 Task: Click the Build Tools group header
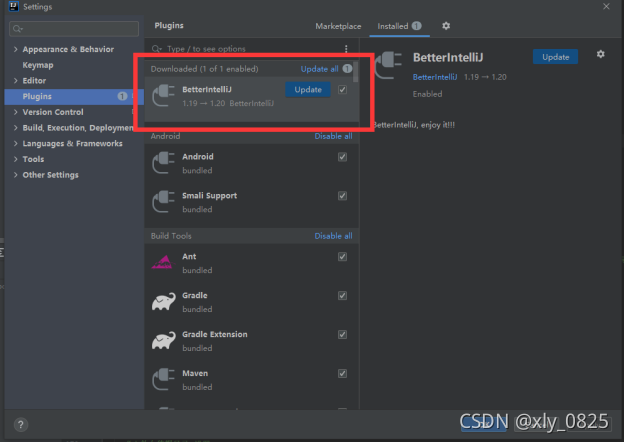[x=171, y=236]
